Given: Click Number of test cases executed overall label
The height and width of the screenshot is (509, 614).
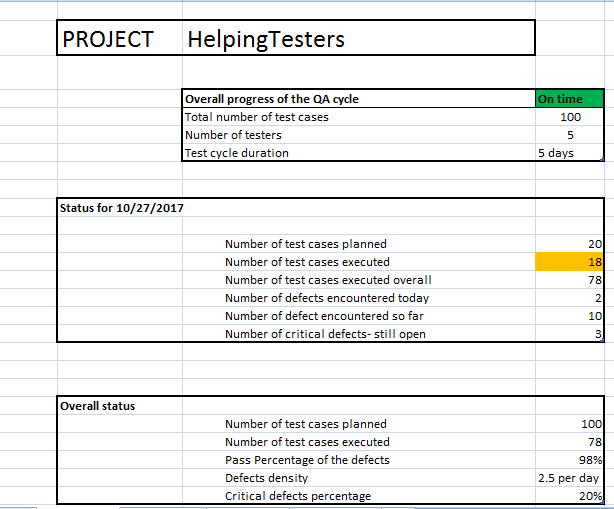Looking at the screenshot, I should coord(328,280).
